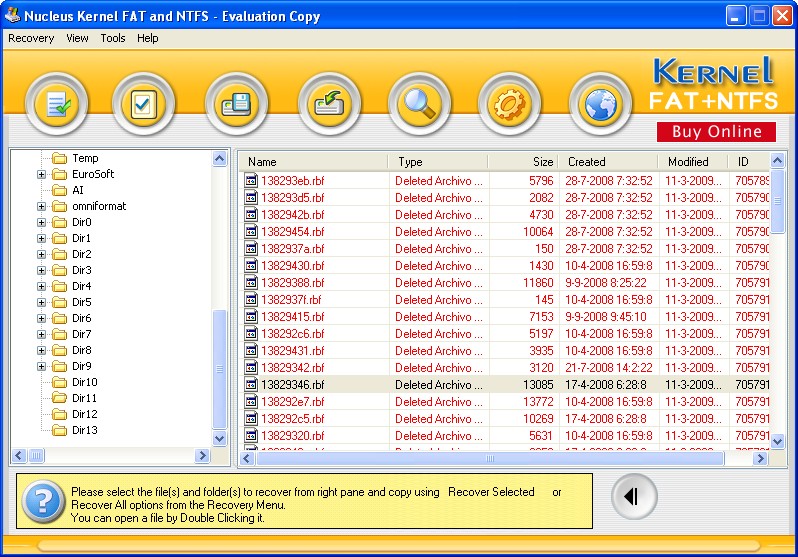Click the blue question mark help icon
Viewport: 798px width, 557px height.
click(43, 502)
